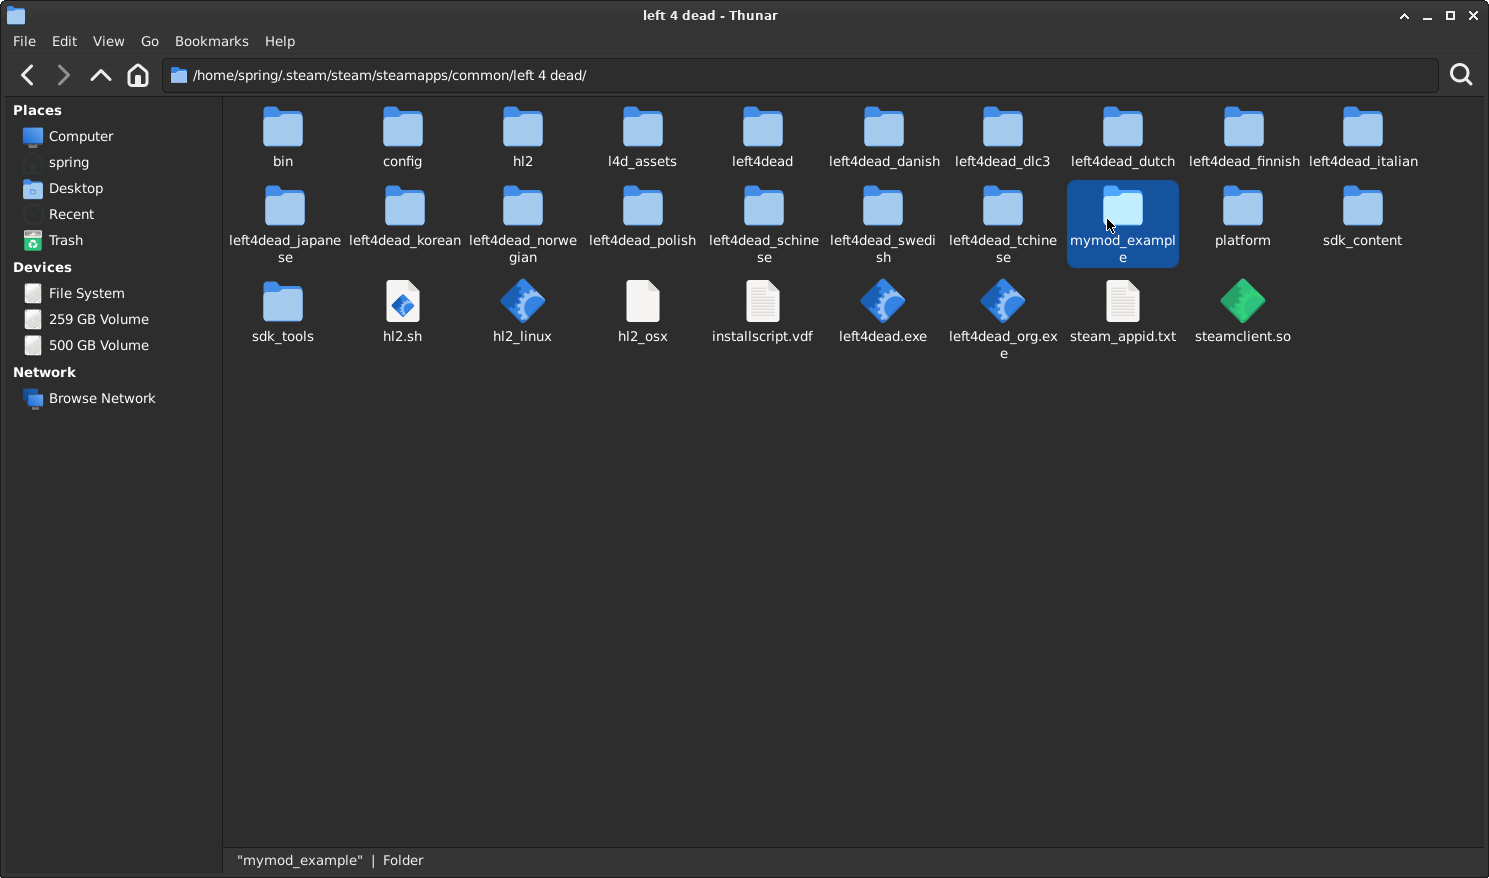This screenshot has height=878, width=1489.
Task: Open the search magnifier icon
Action: point(1460,75)
